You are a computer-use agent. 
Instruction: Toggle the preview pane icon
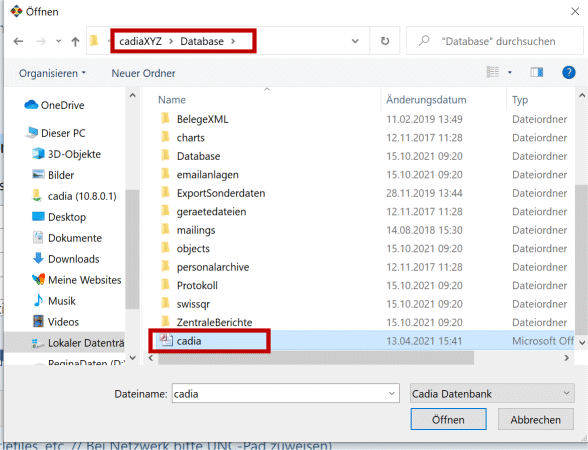tap(537, 72)
